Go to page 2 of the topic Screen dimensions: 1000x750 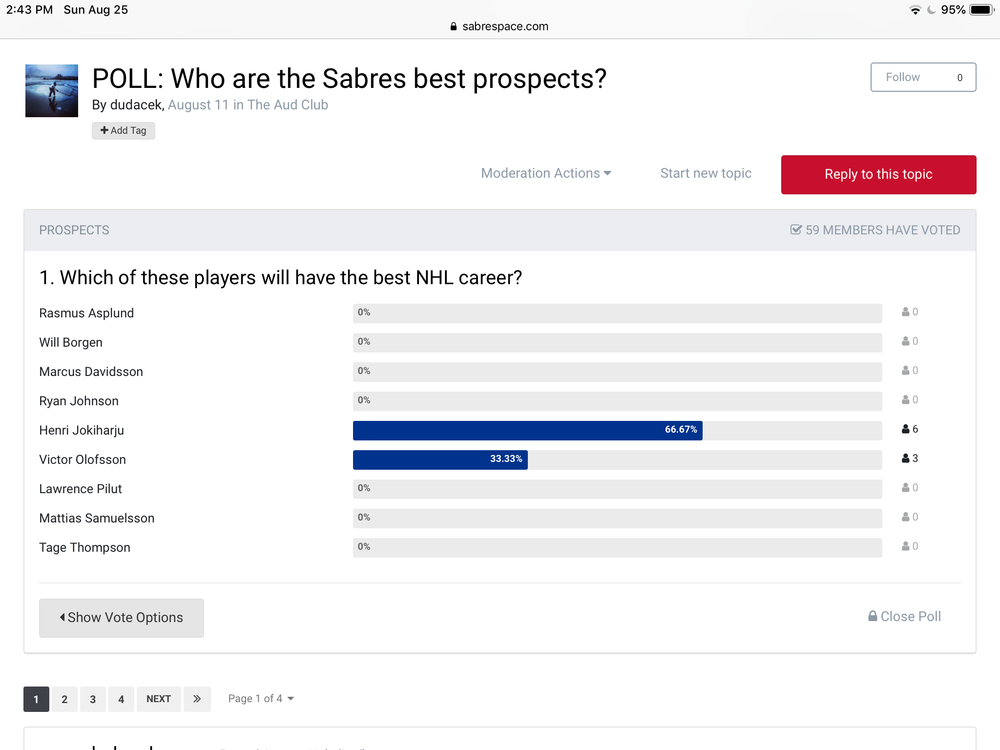point(64,699)
